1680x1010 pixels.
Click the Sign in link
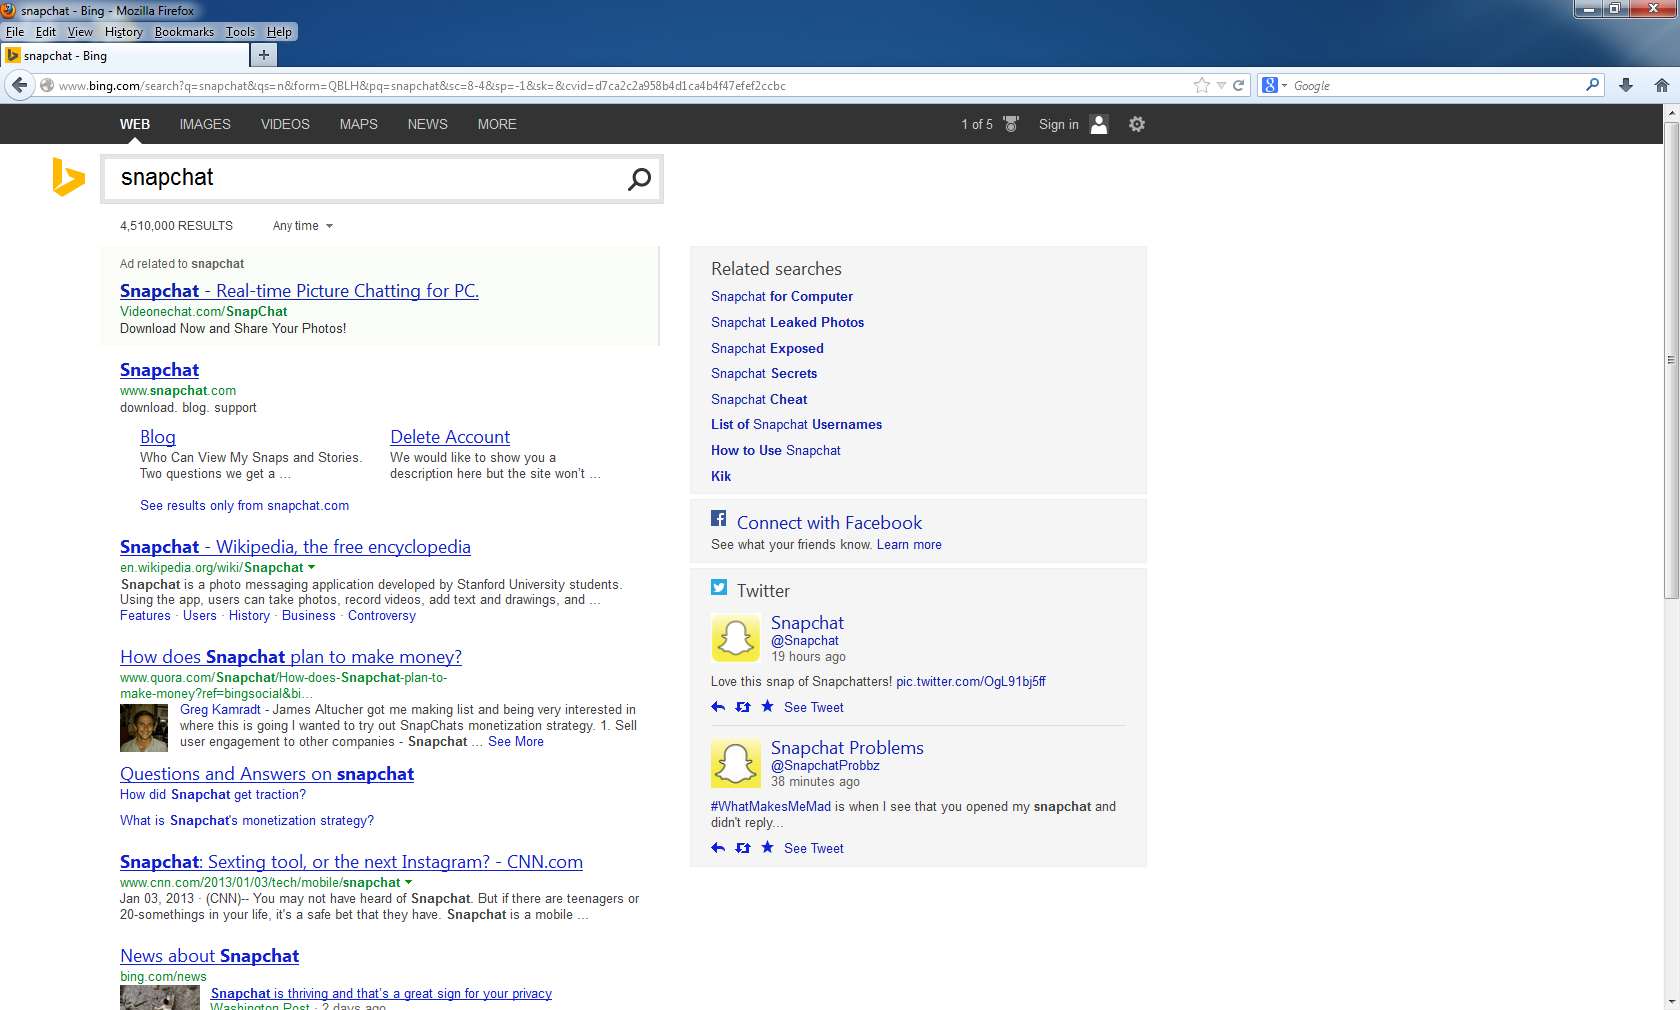click(1058, 124)
